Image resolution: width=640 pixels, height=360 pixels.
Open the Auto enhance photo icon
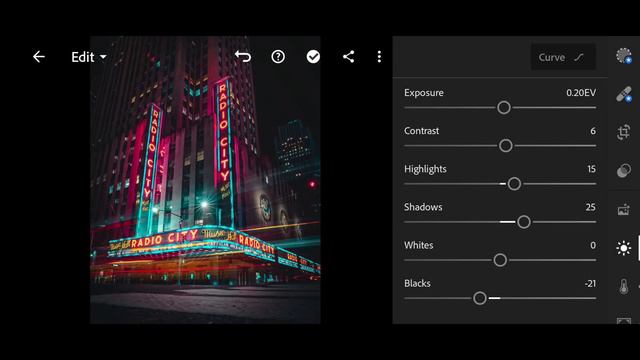[623, 209]
